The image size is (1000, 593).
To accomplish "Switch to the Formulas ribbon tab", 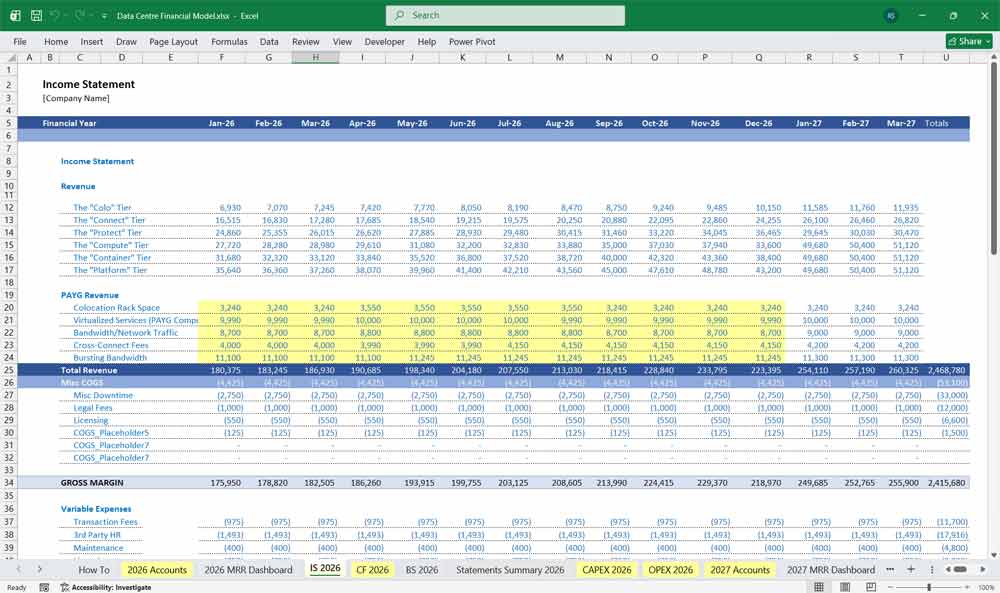I will click(229, 41).
